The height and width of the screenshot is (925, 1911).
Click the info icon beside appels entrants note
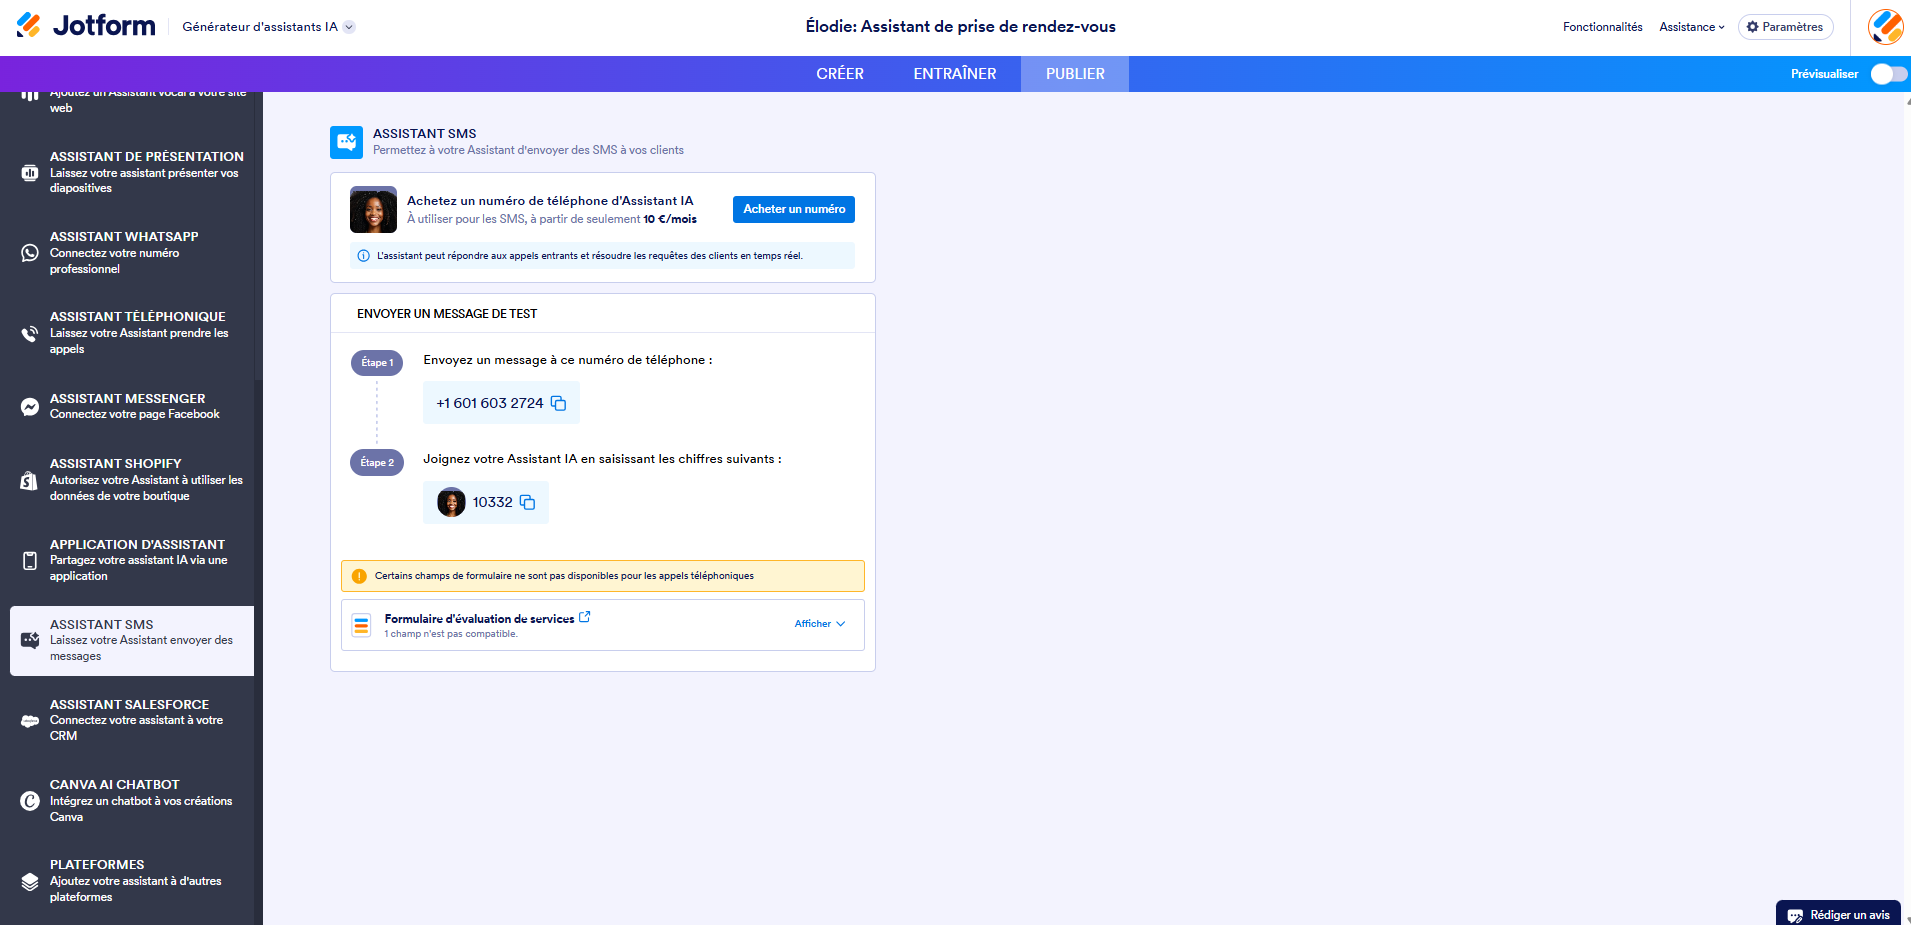364,256
